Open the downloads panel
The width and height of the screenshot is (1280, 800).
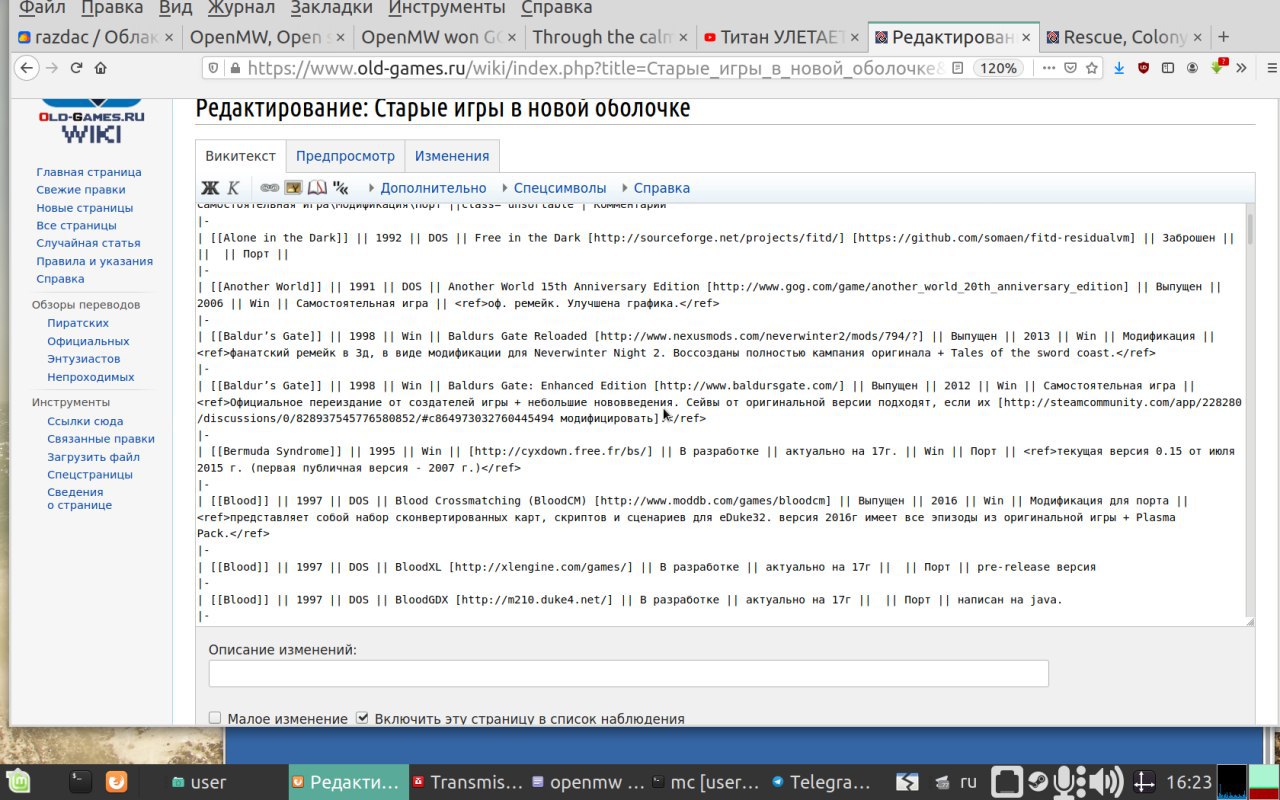[1119, 69]
